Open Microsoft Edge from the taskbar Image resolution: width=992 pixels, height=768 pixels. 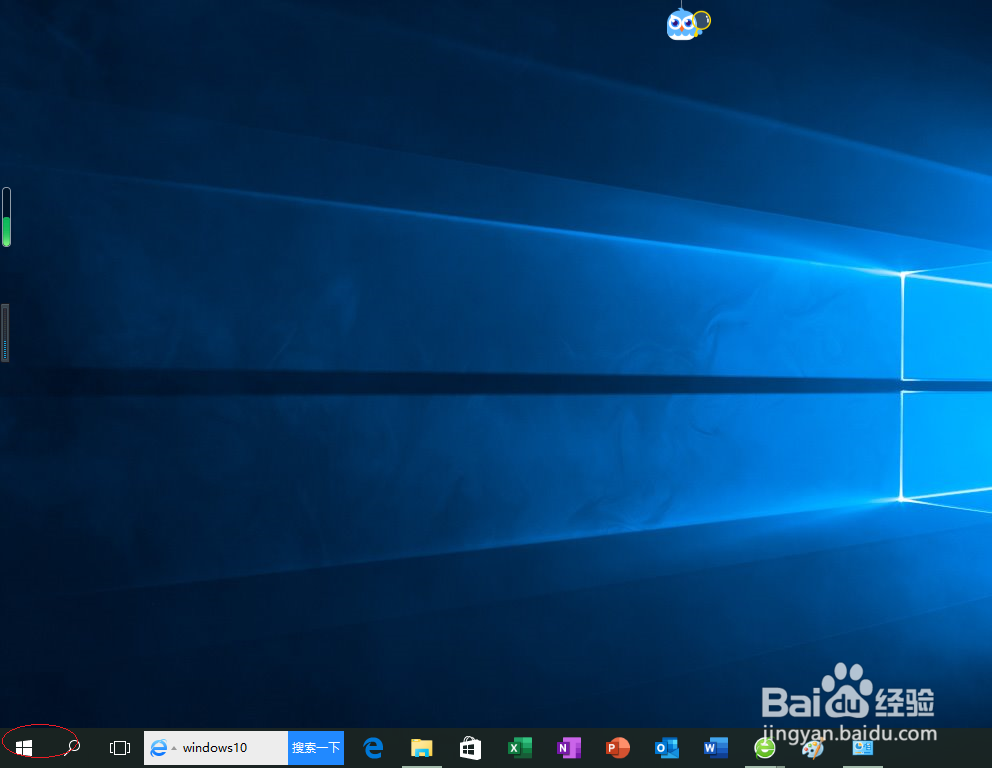point(372,747)
